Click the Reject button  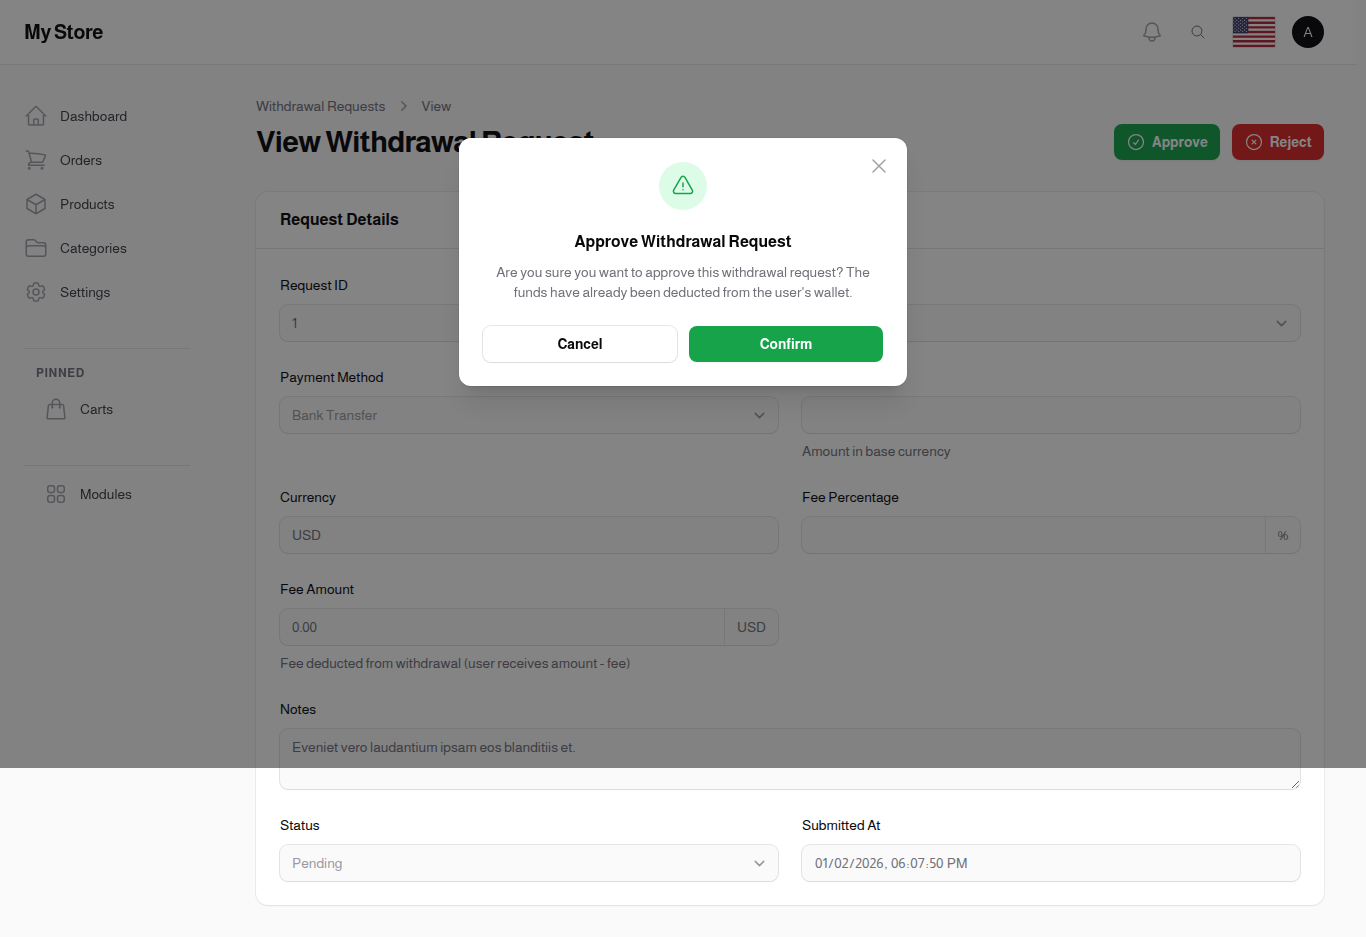[x=1277, y=142]
